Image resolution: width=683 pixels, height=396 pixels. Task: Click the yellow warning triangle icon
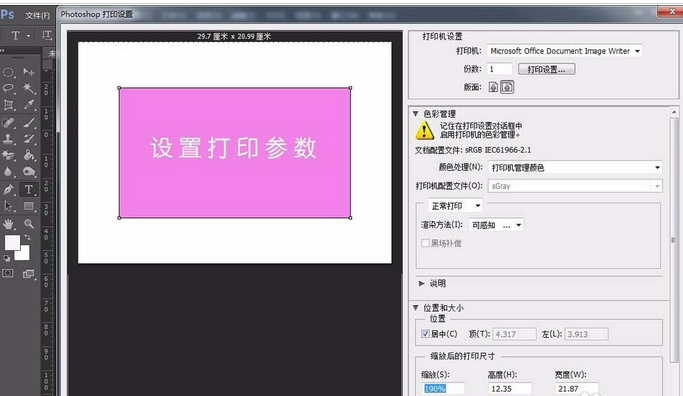point(425,130)
